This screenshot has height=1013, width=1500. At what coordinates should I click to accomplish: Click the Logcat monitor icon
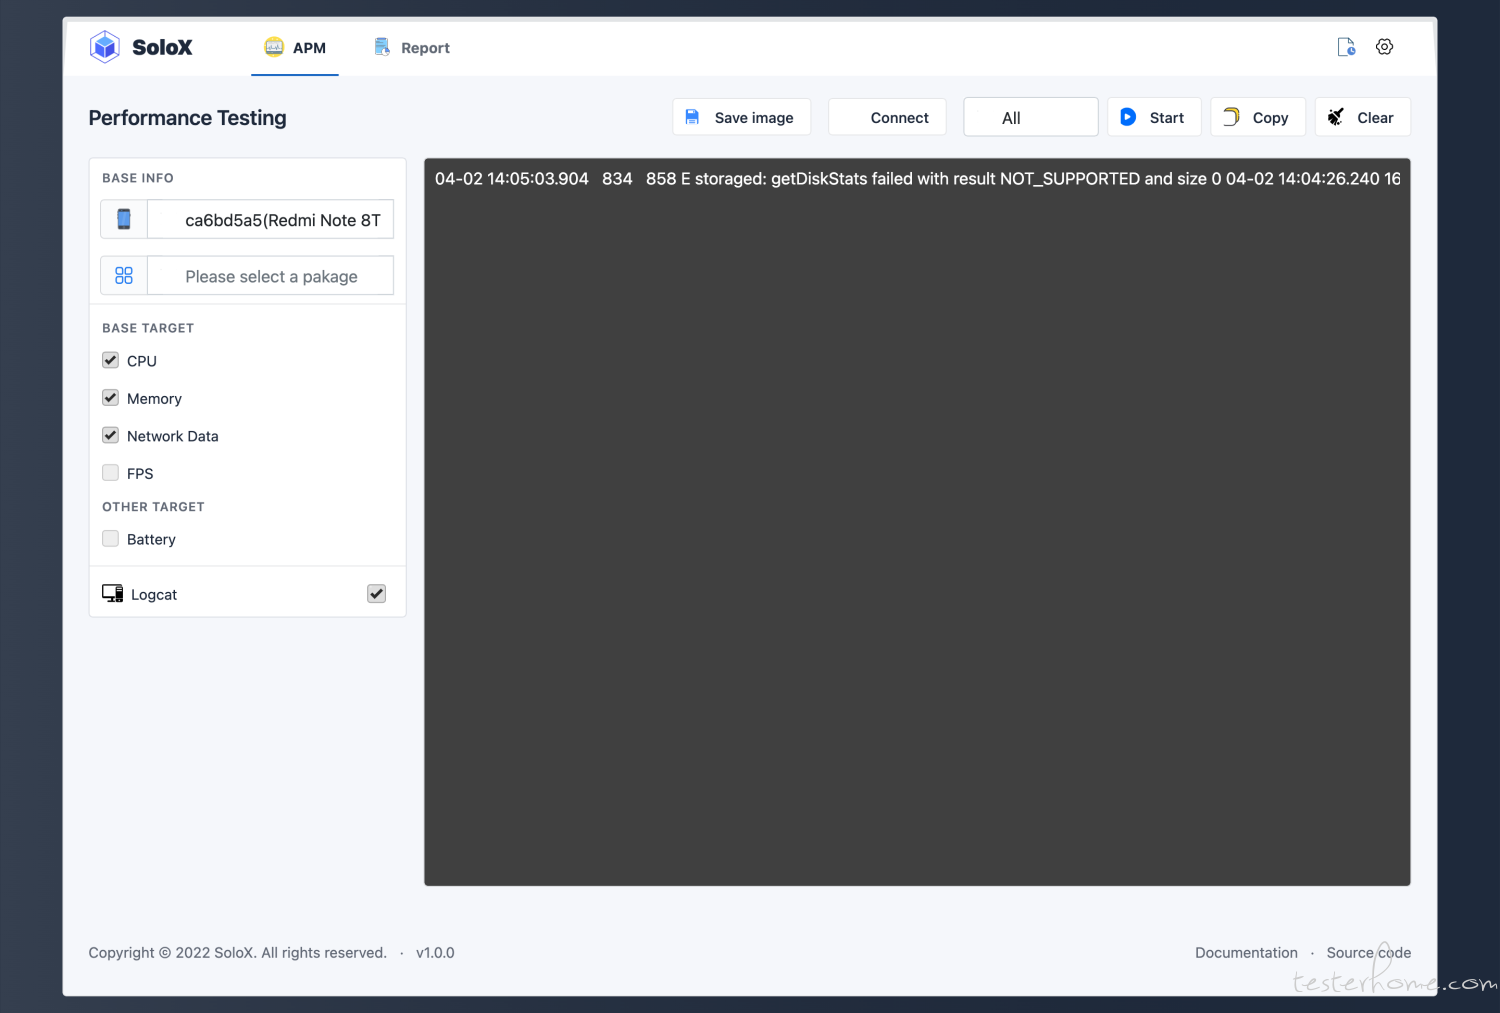[x=112, y=592]
